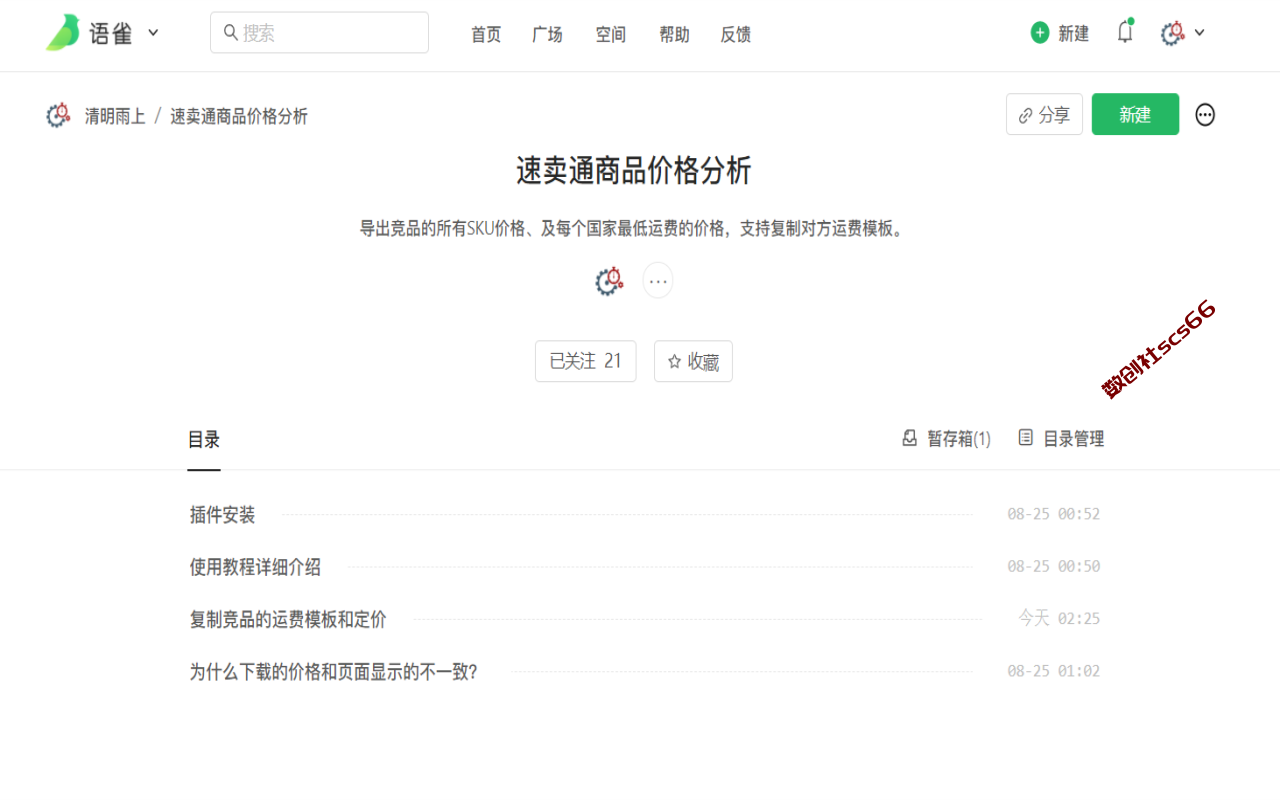Screen dimensions: 1280x800
Task: Click the Yuque green bird logo
Action: (x=63, y=33)
